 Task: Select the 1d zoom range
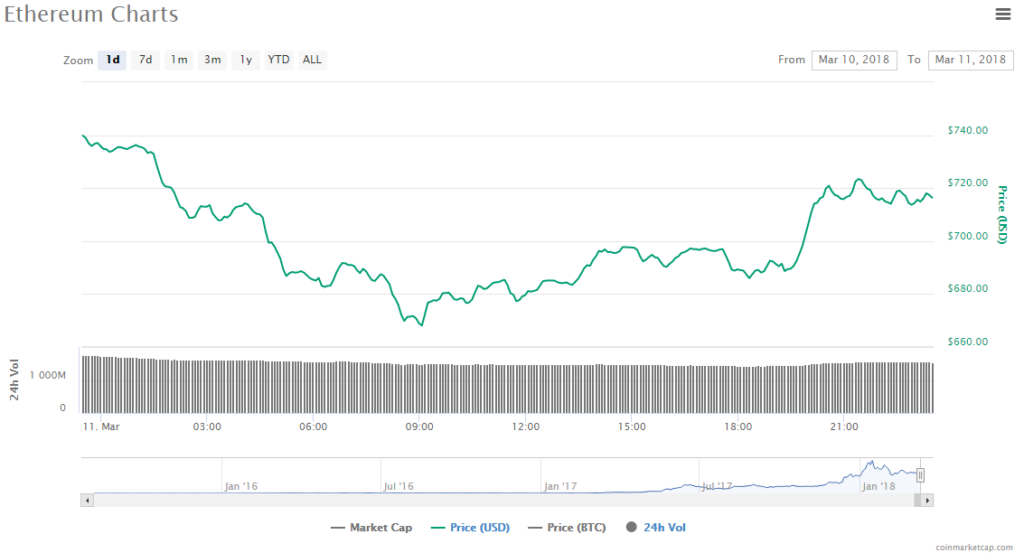[113, 60]
